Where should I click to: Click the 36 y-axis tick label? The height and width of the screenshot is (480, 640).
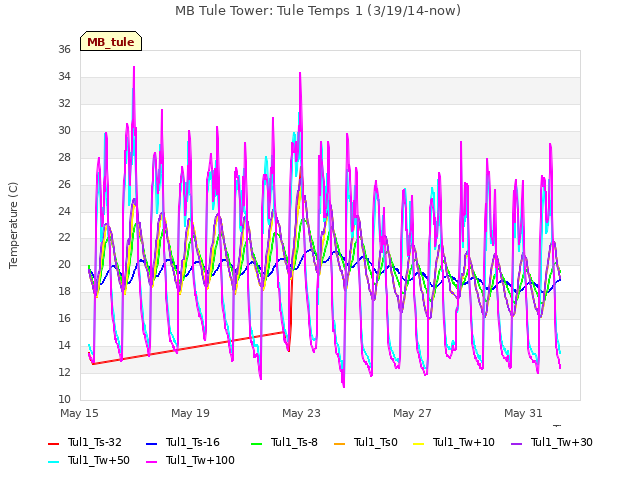pos(64,49)
